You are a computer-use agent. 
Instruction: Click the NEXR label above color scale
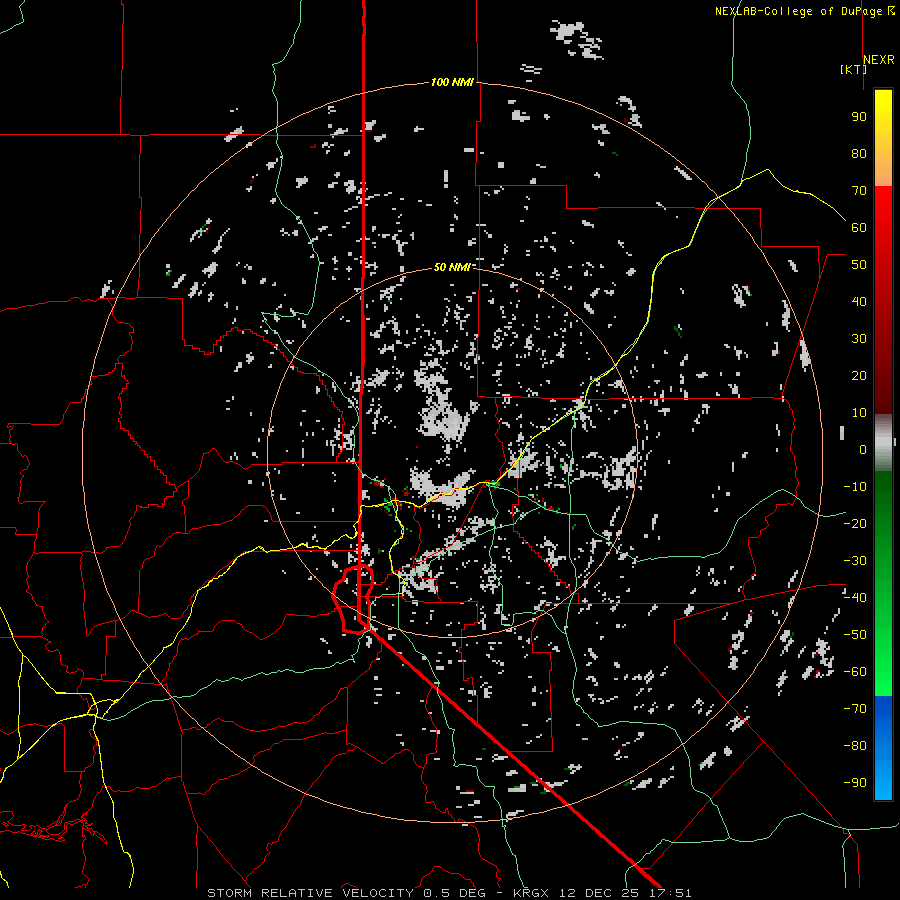tap(879, 60)
